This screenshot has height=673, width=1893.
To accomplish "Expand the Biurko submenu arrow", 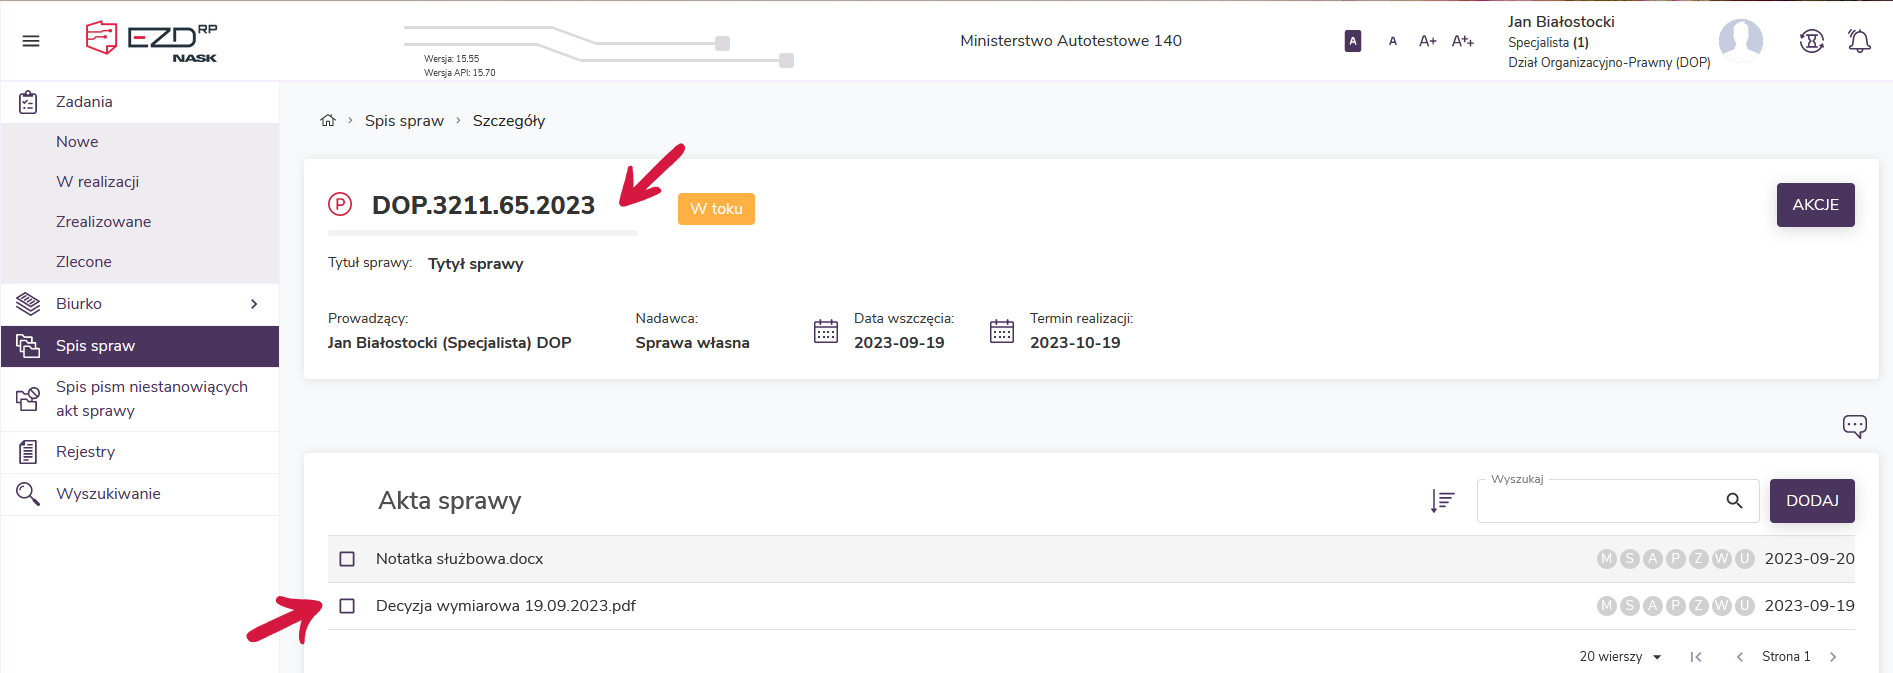I will coord(254,304).
